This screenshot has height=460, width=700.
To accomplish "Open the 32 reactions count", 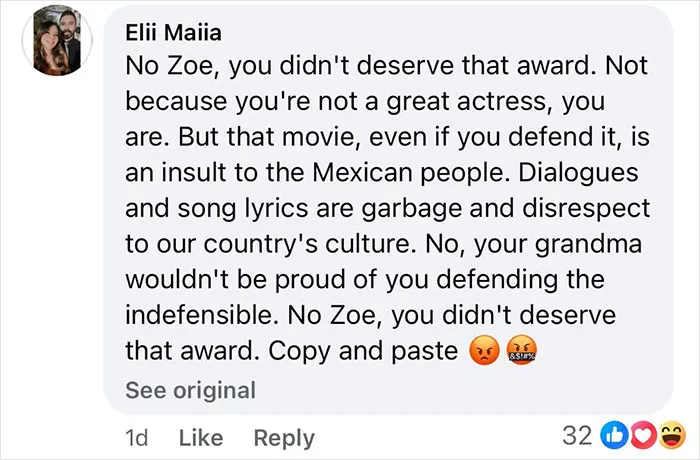I will click(577, 435).
